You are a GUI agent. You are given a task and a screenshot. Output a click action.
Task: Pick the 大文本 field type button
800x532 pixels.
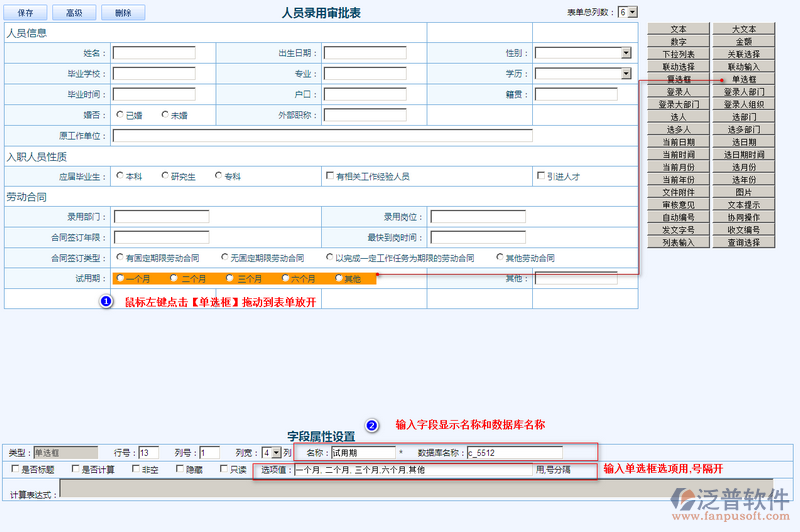pyautogui.click(x=743, y=30)
